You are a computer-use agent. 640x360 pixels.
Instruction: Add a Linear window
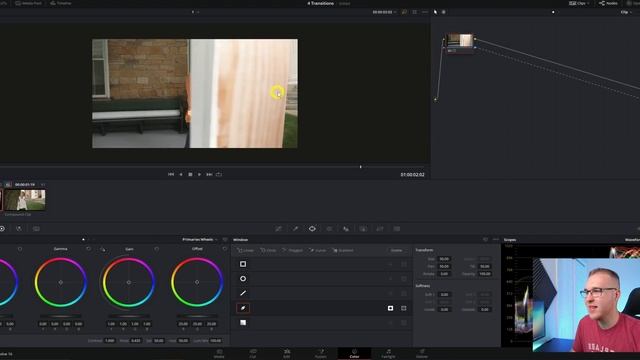(x=245, y=250)
